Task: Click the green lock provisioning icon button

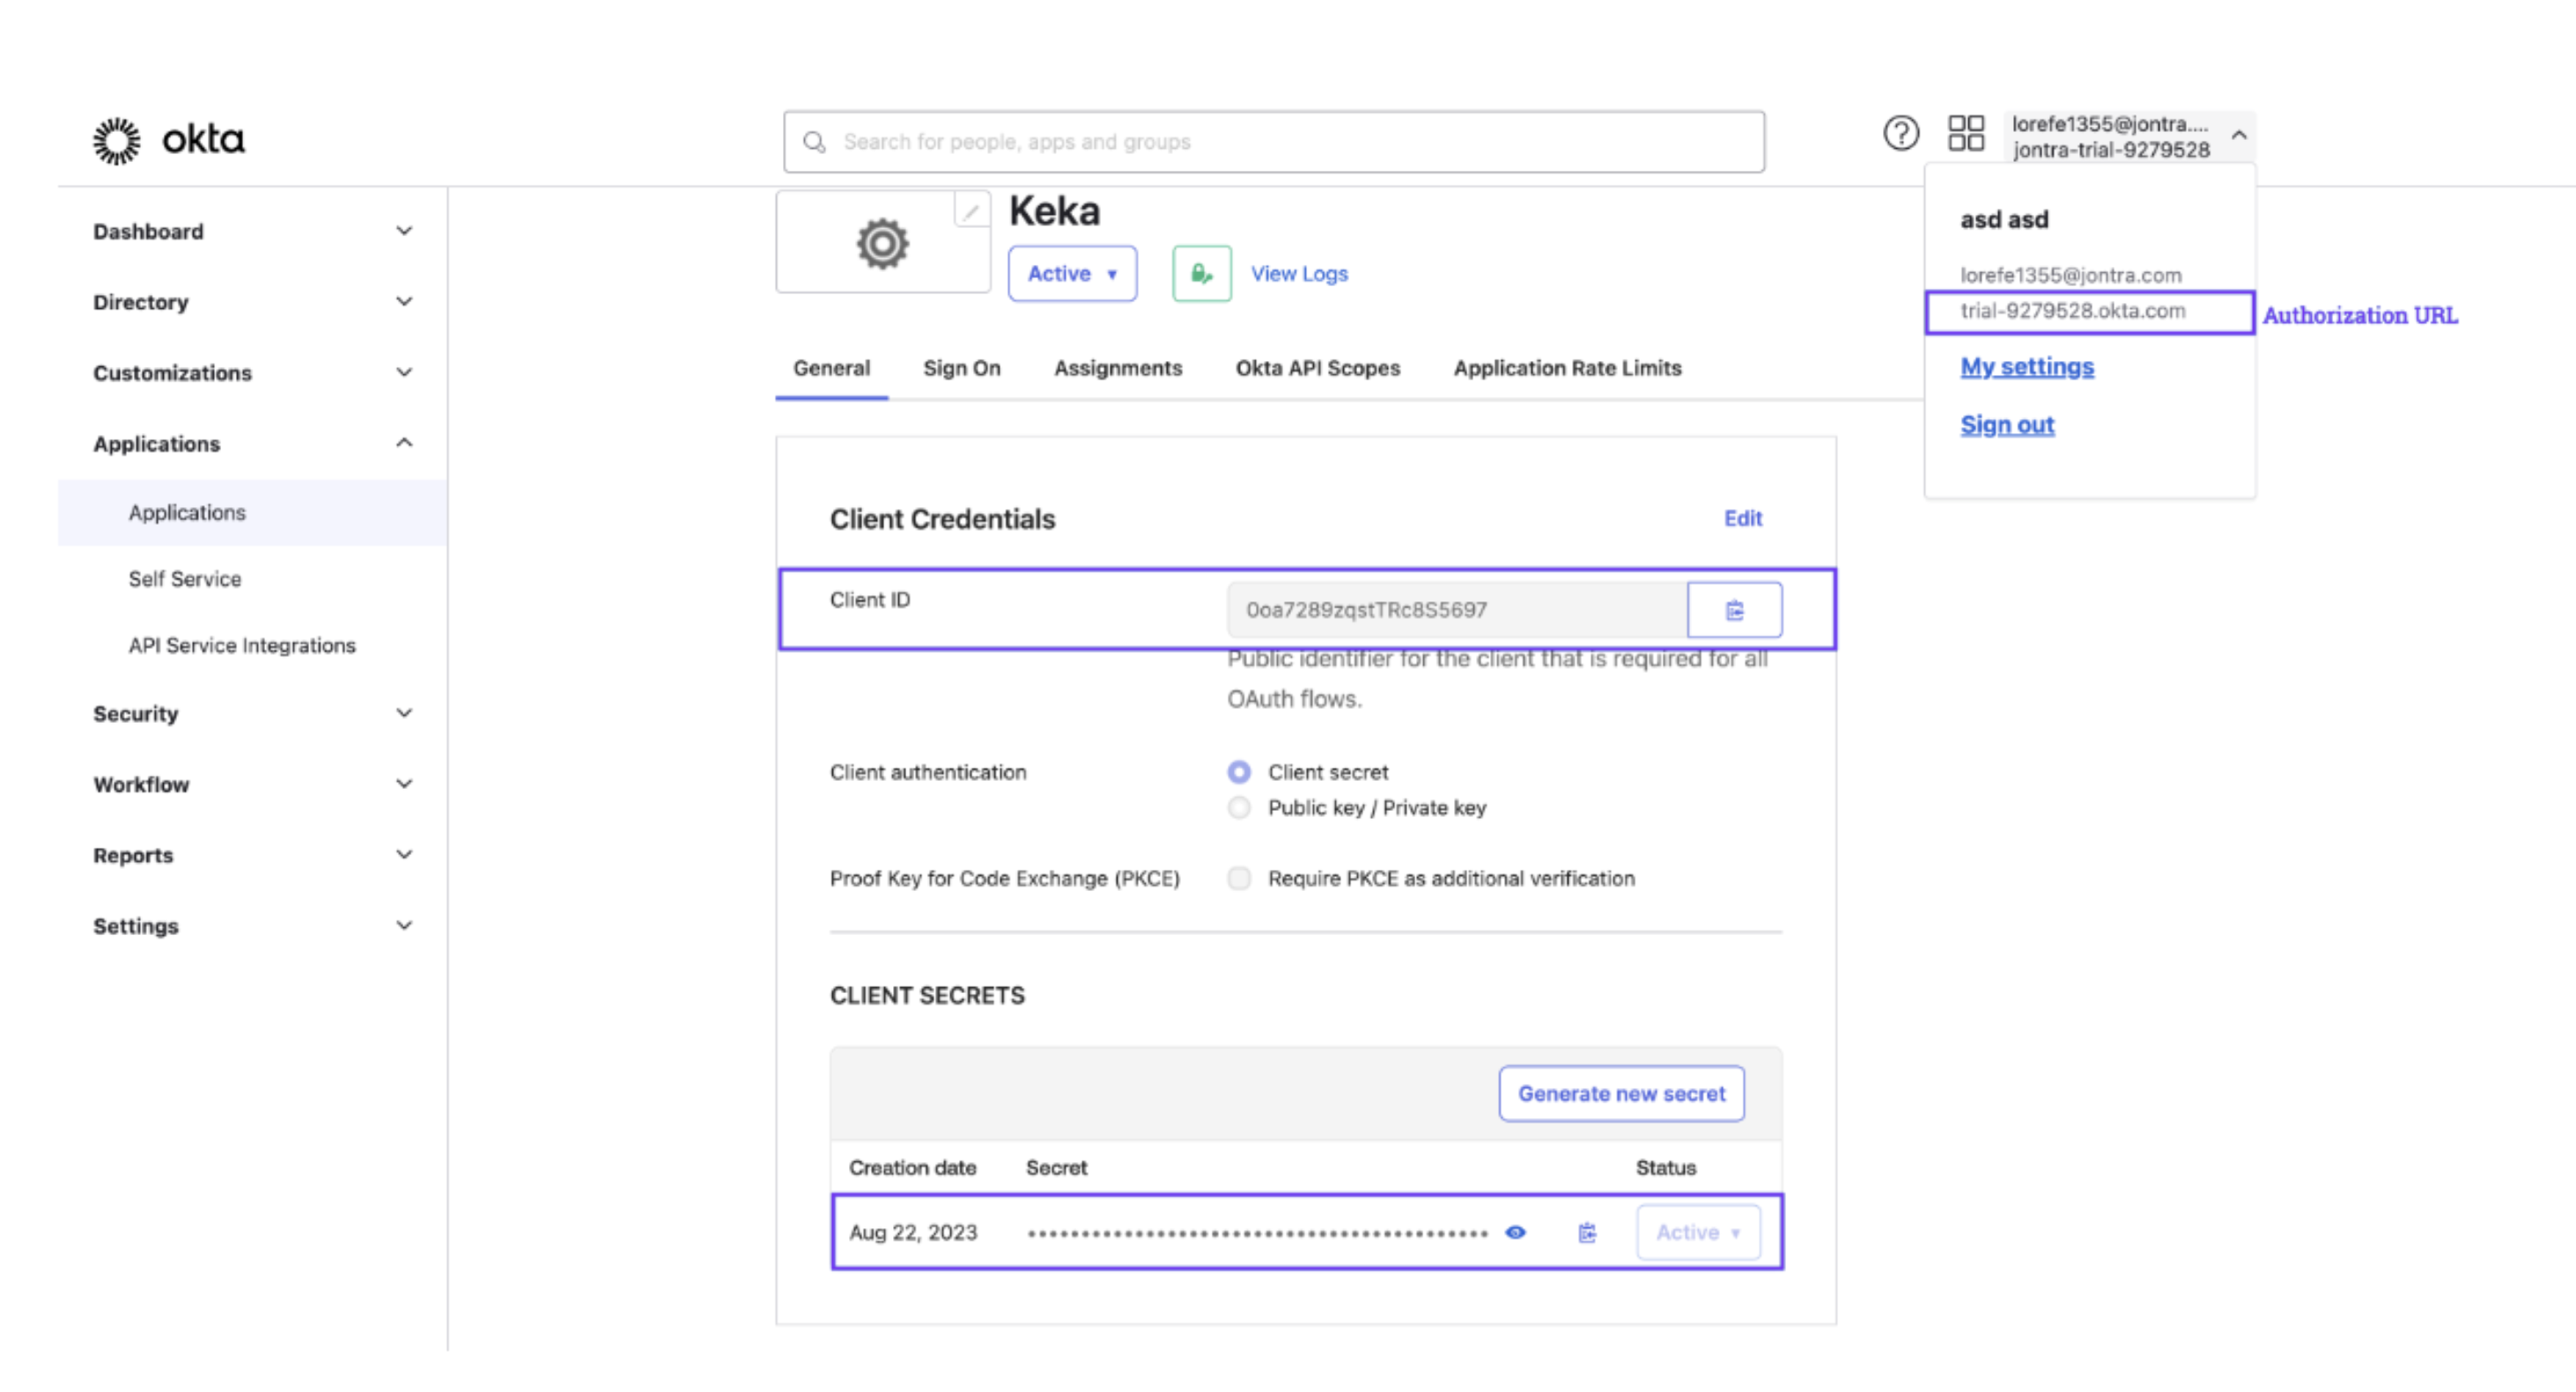Action: click(x=1201, y=274)
